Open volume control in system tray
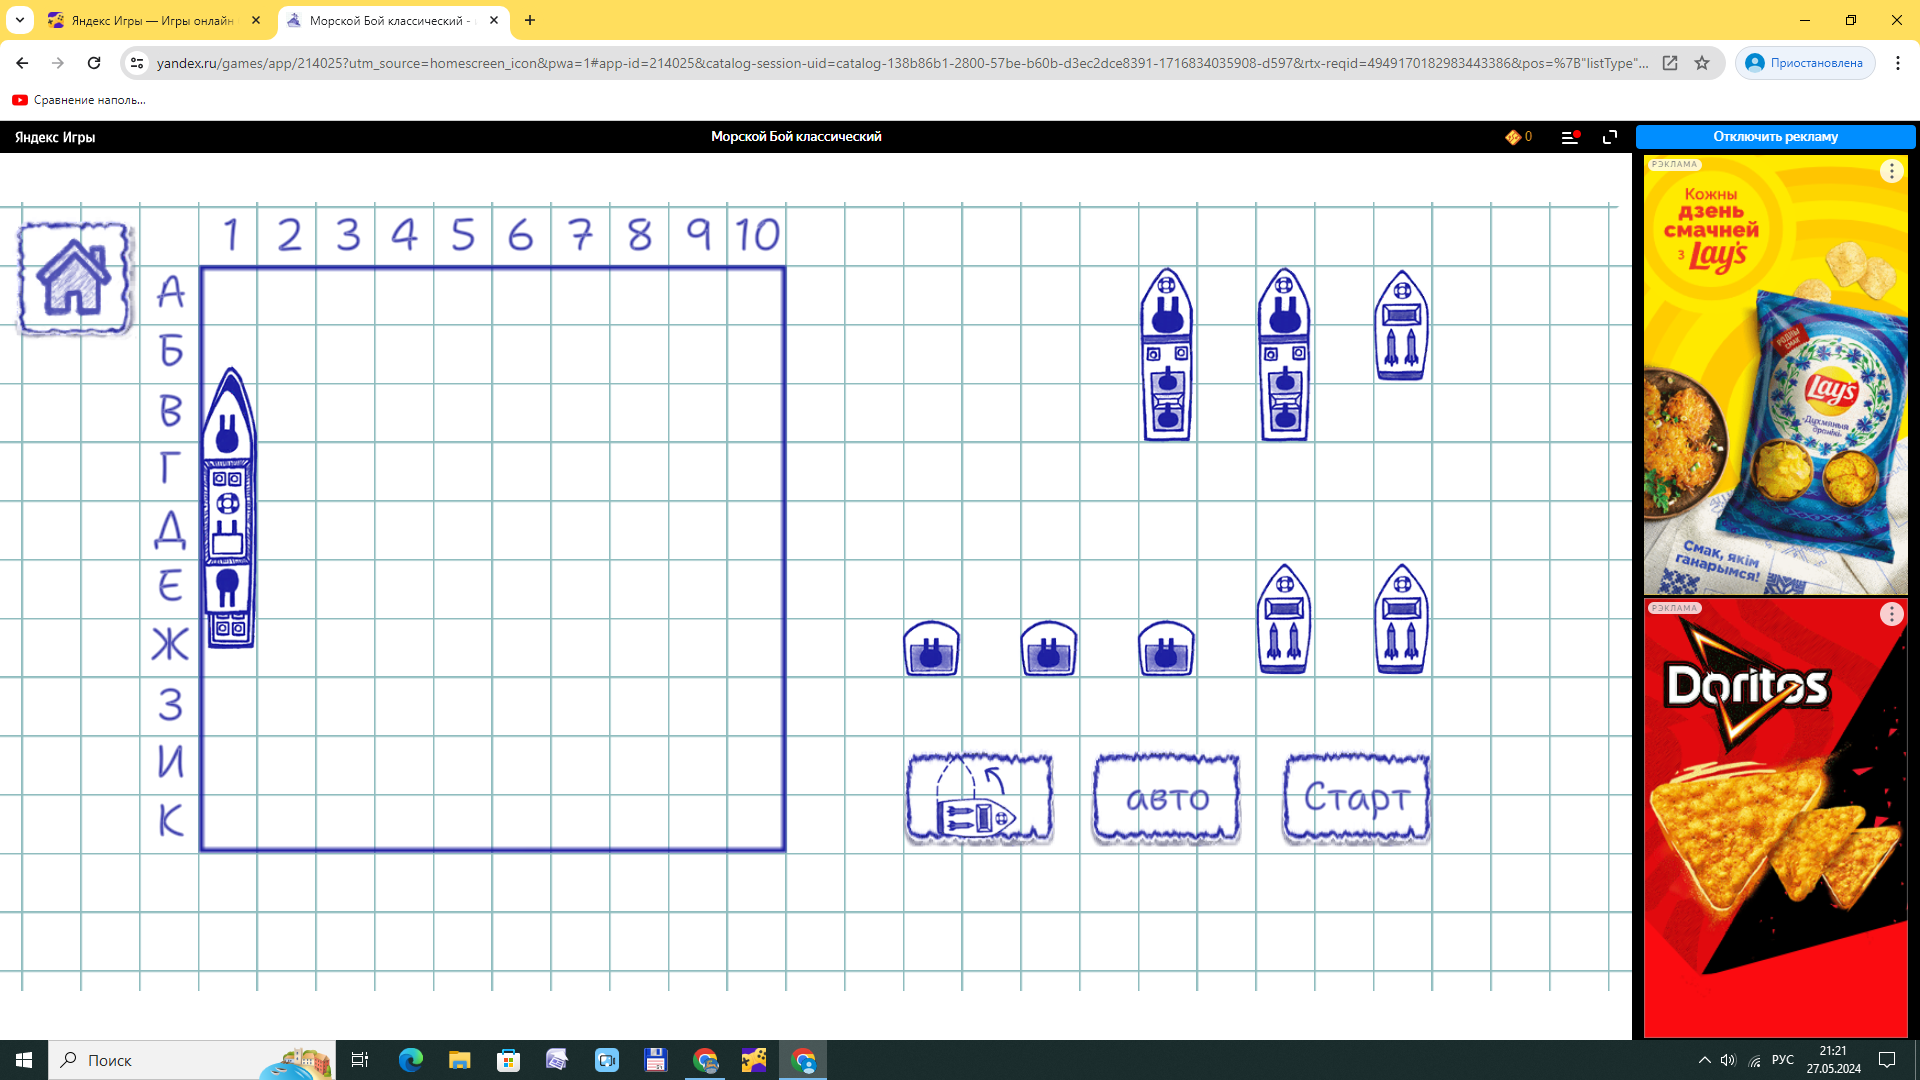Screen dimensions: 1920x1080 click(1728, 1060)
